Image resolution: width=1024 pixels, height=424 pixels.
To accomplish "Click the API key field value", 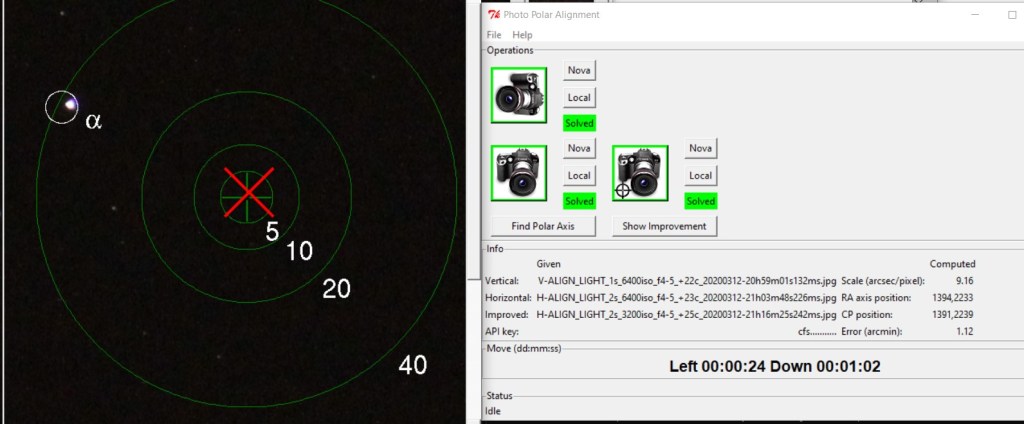I will point(815,331).
